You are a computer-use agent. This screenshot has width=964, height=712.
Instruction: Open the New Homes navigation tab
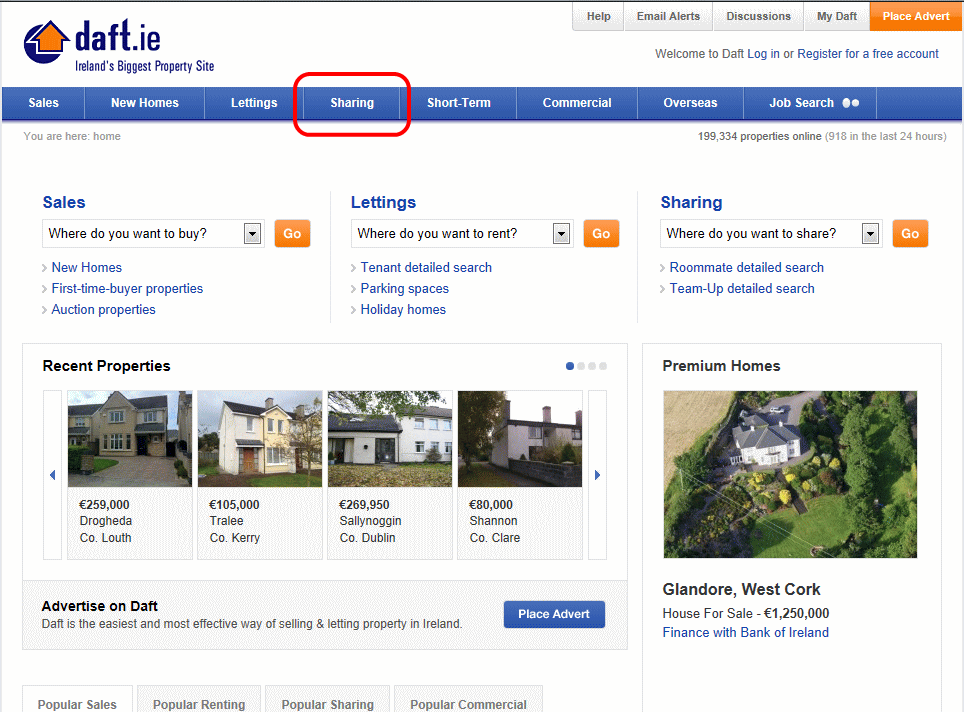(144, 103)
